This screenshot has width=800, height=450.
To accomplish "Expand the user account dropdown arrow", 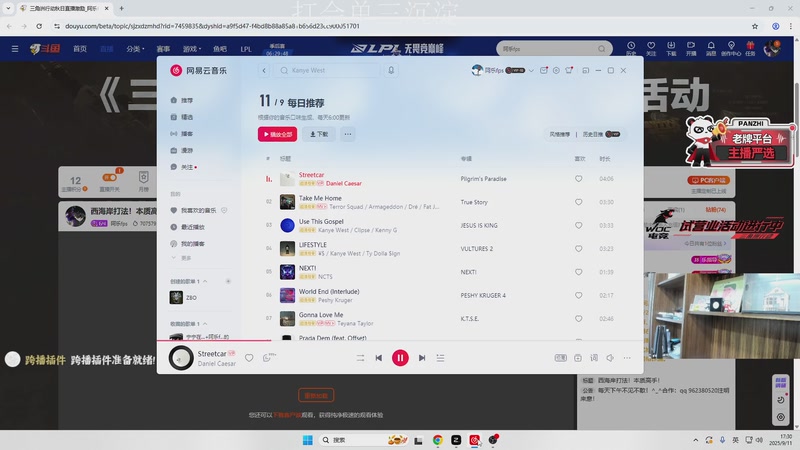I will [x=531, y=70].
